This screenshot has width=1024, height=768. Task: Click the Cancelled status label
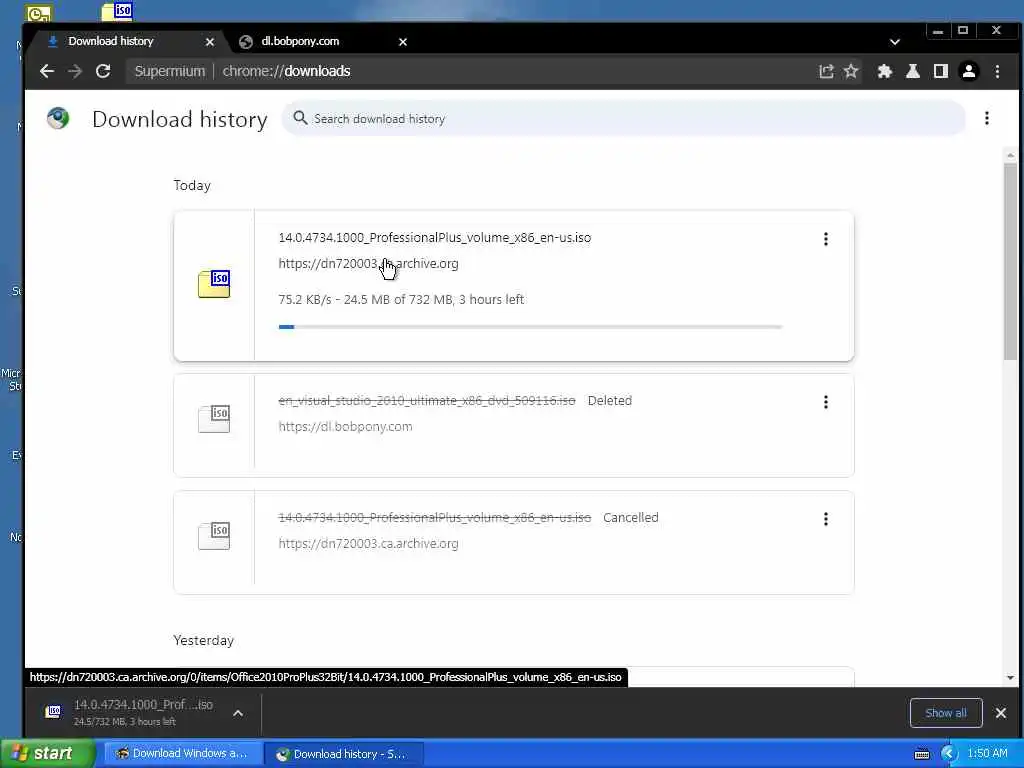click(x=630, y=517)
